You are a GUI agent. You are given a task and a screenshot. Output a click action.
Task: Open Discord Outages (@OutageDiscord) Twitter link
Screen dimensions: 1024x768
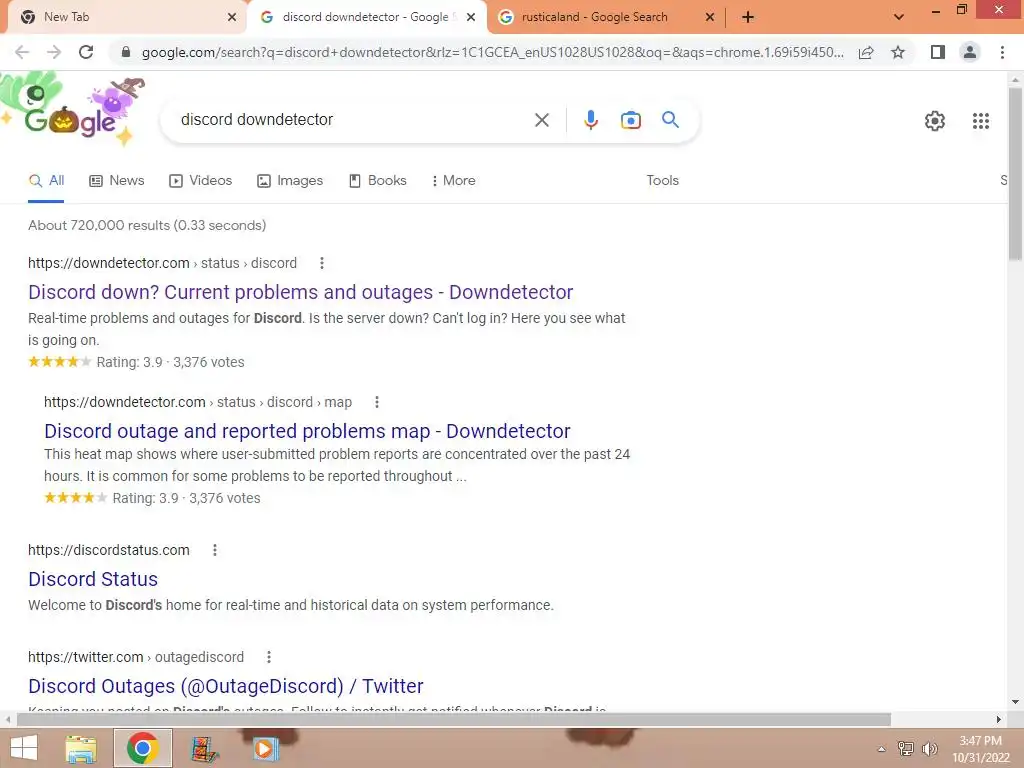point(226,686)
